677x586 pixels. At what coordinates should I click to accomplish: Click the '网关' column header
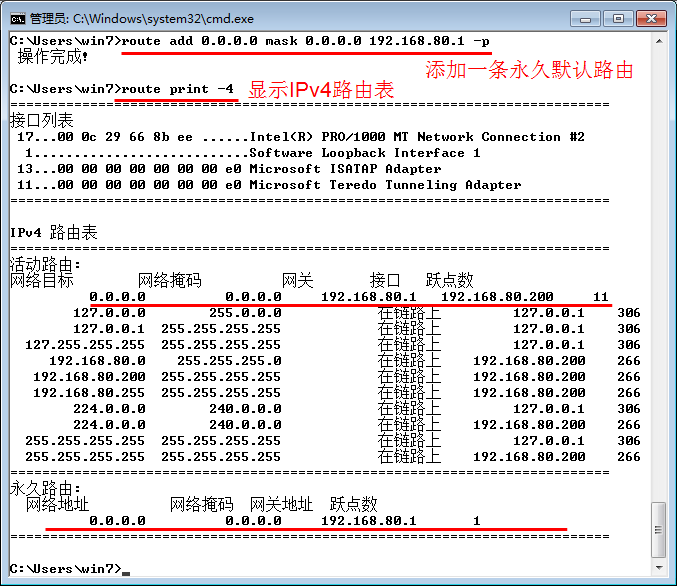(297, 280)
